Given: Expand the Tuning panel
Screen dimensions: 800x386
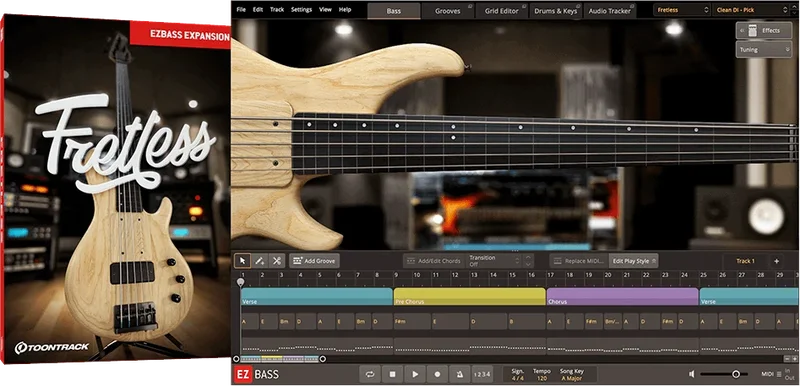Looking at the screenshot, I should click(x=764, y=49).
